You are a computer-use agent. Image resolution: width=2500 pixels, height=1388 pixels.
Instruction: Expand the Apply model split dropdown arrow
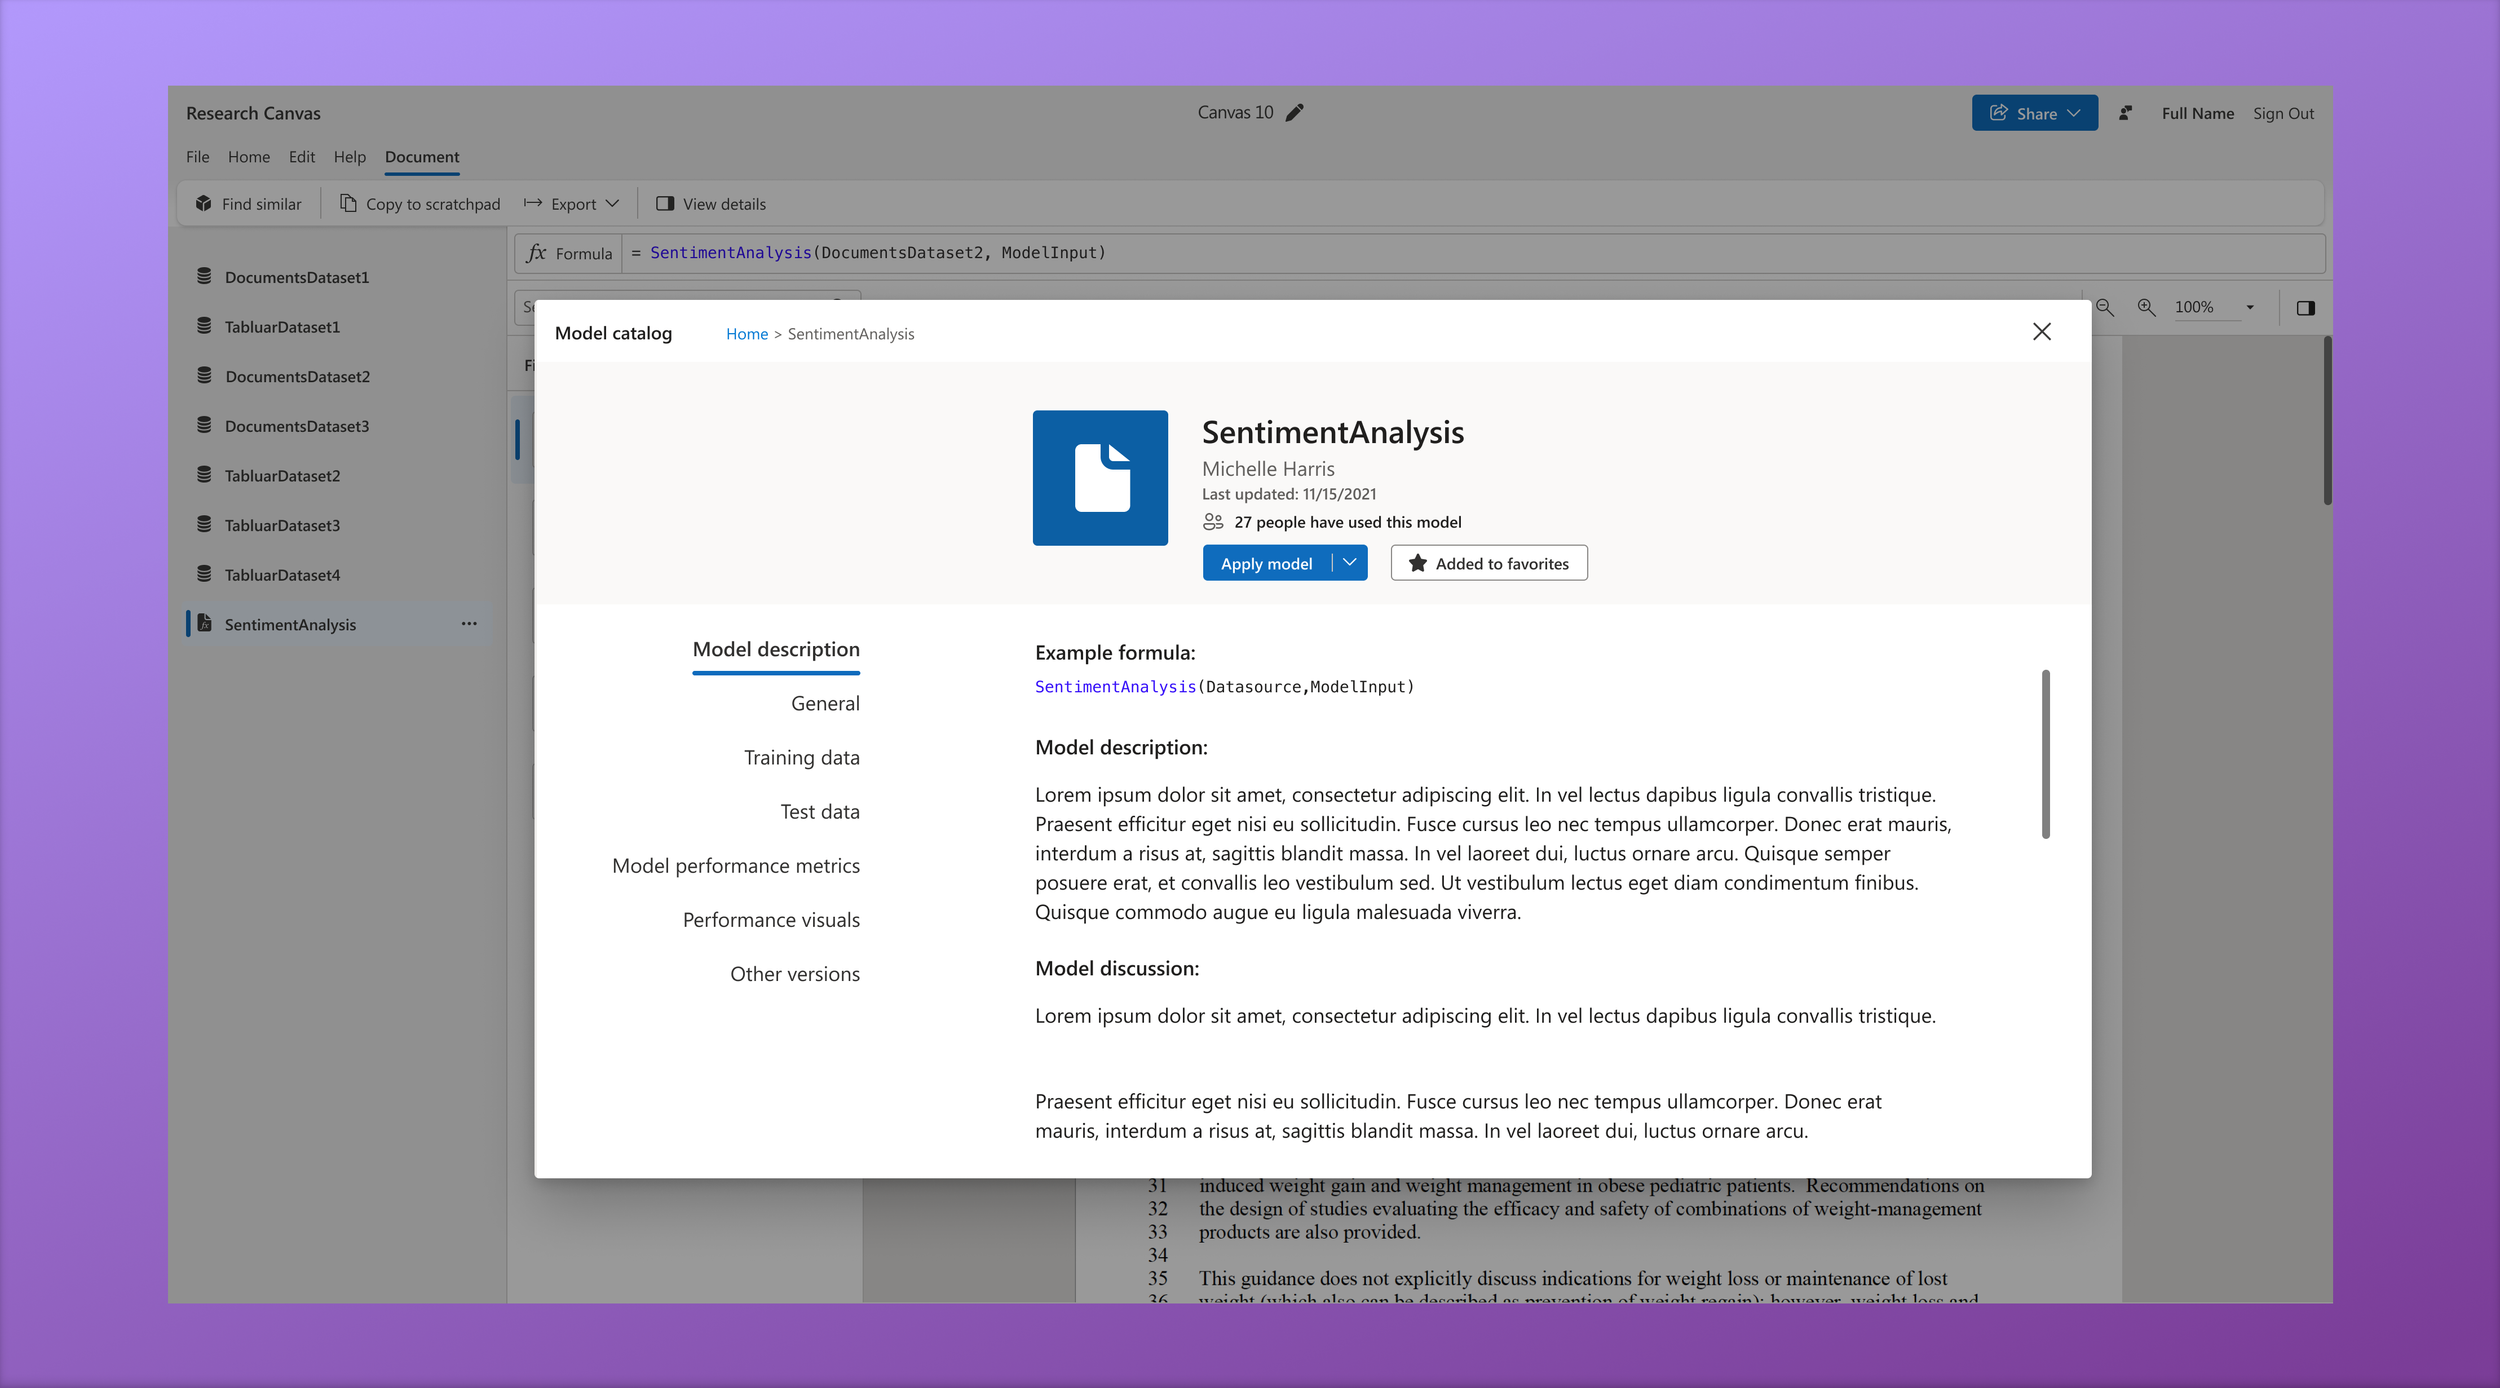pos(1350,563)
